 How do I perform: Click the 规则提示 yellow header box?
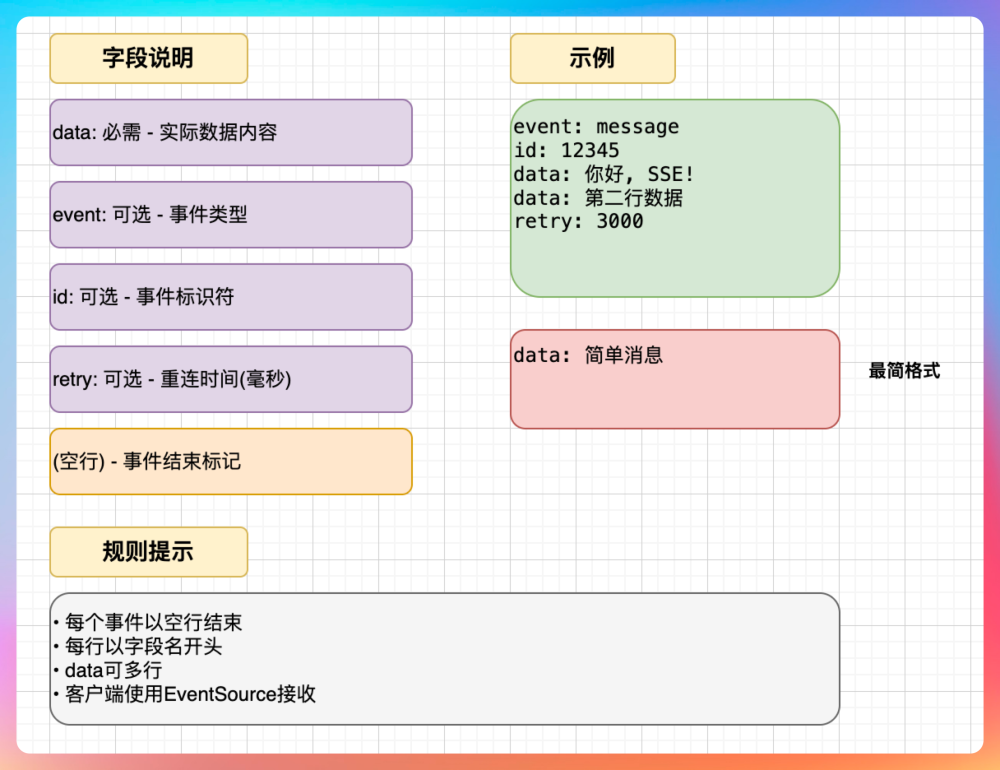(x=148, y=552)
